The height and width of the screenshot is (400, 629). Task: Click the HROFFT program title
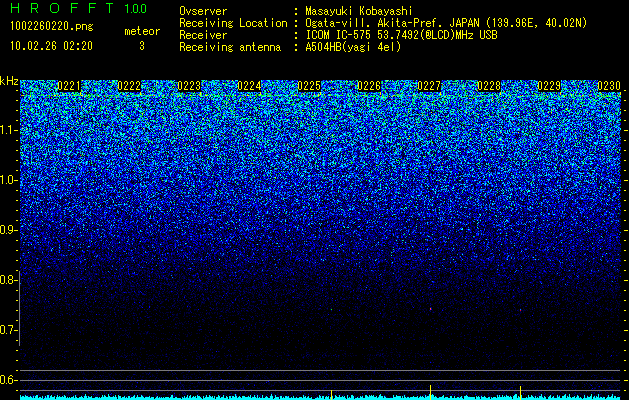(61, 8)
